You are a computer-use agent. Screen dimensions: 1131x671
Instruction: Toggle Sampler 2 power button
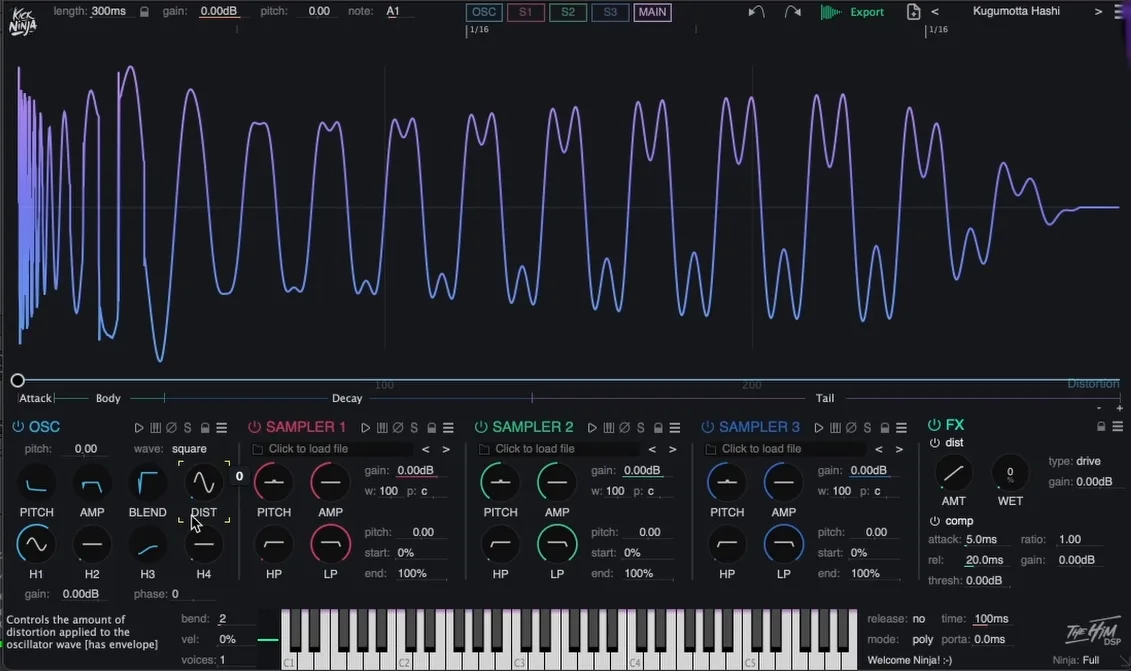pyautogui.click(x=481, y=426)
